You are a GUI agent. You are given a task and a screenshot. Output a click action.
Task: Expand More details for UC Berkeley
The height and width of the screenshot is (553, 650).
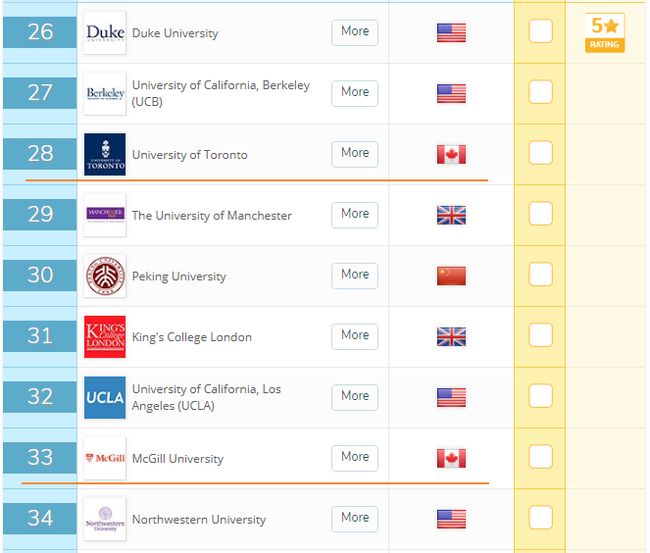[355, 93]
